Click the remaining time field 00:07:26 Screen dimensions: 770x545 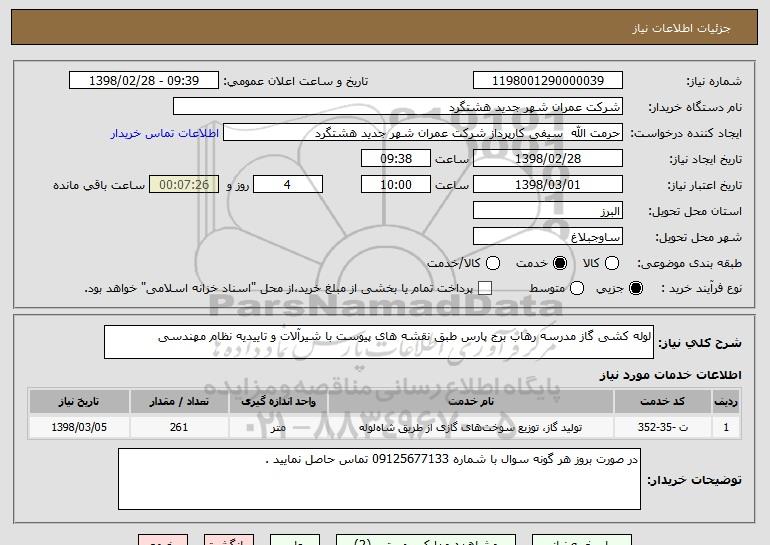(184, 185)
